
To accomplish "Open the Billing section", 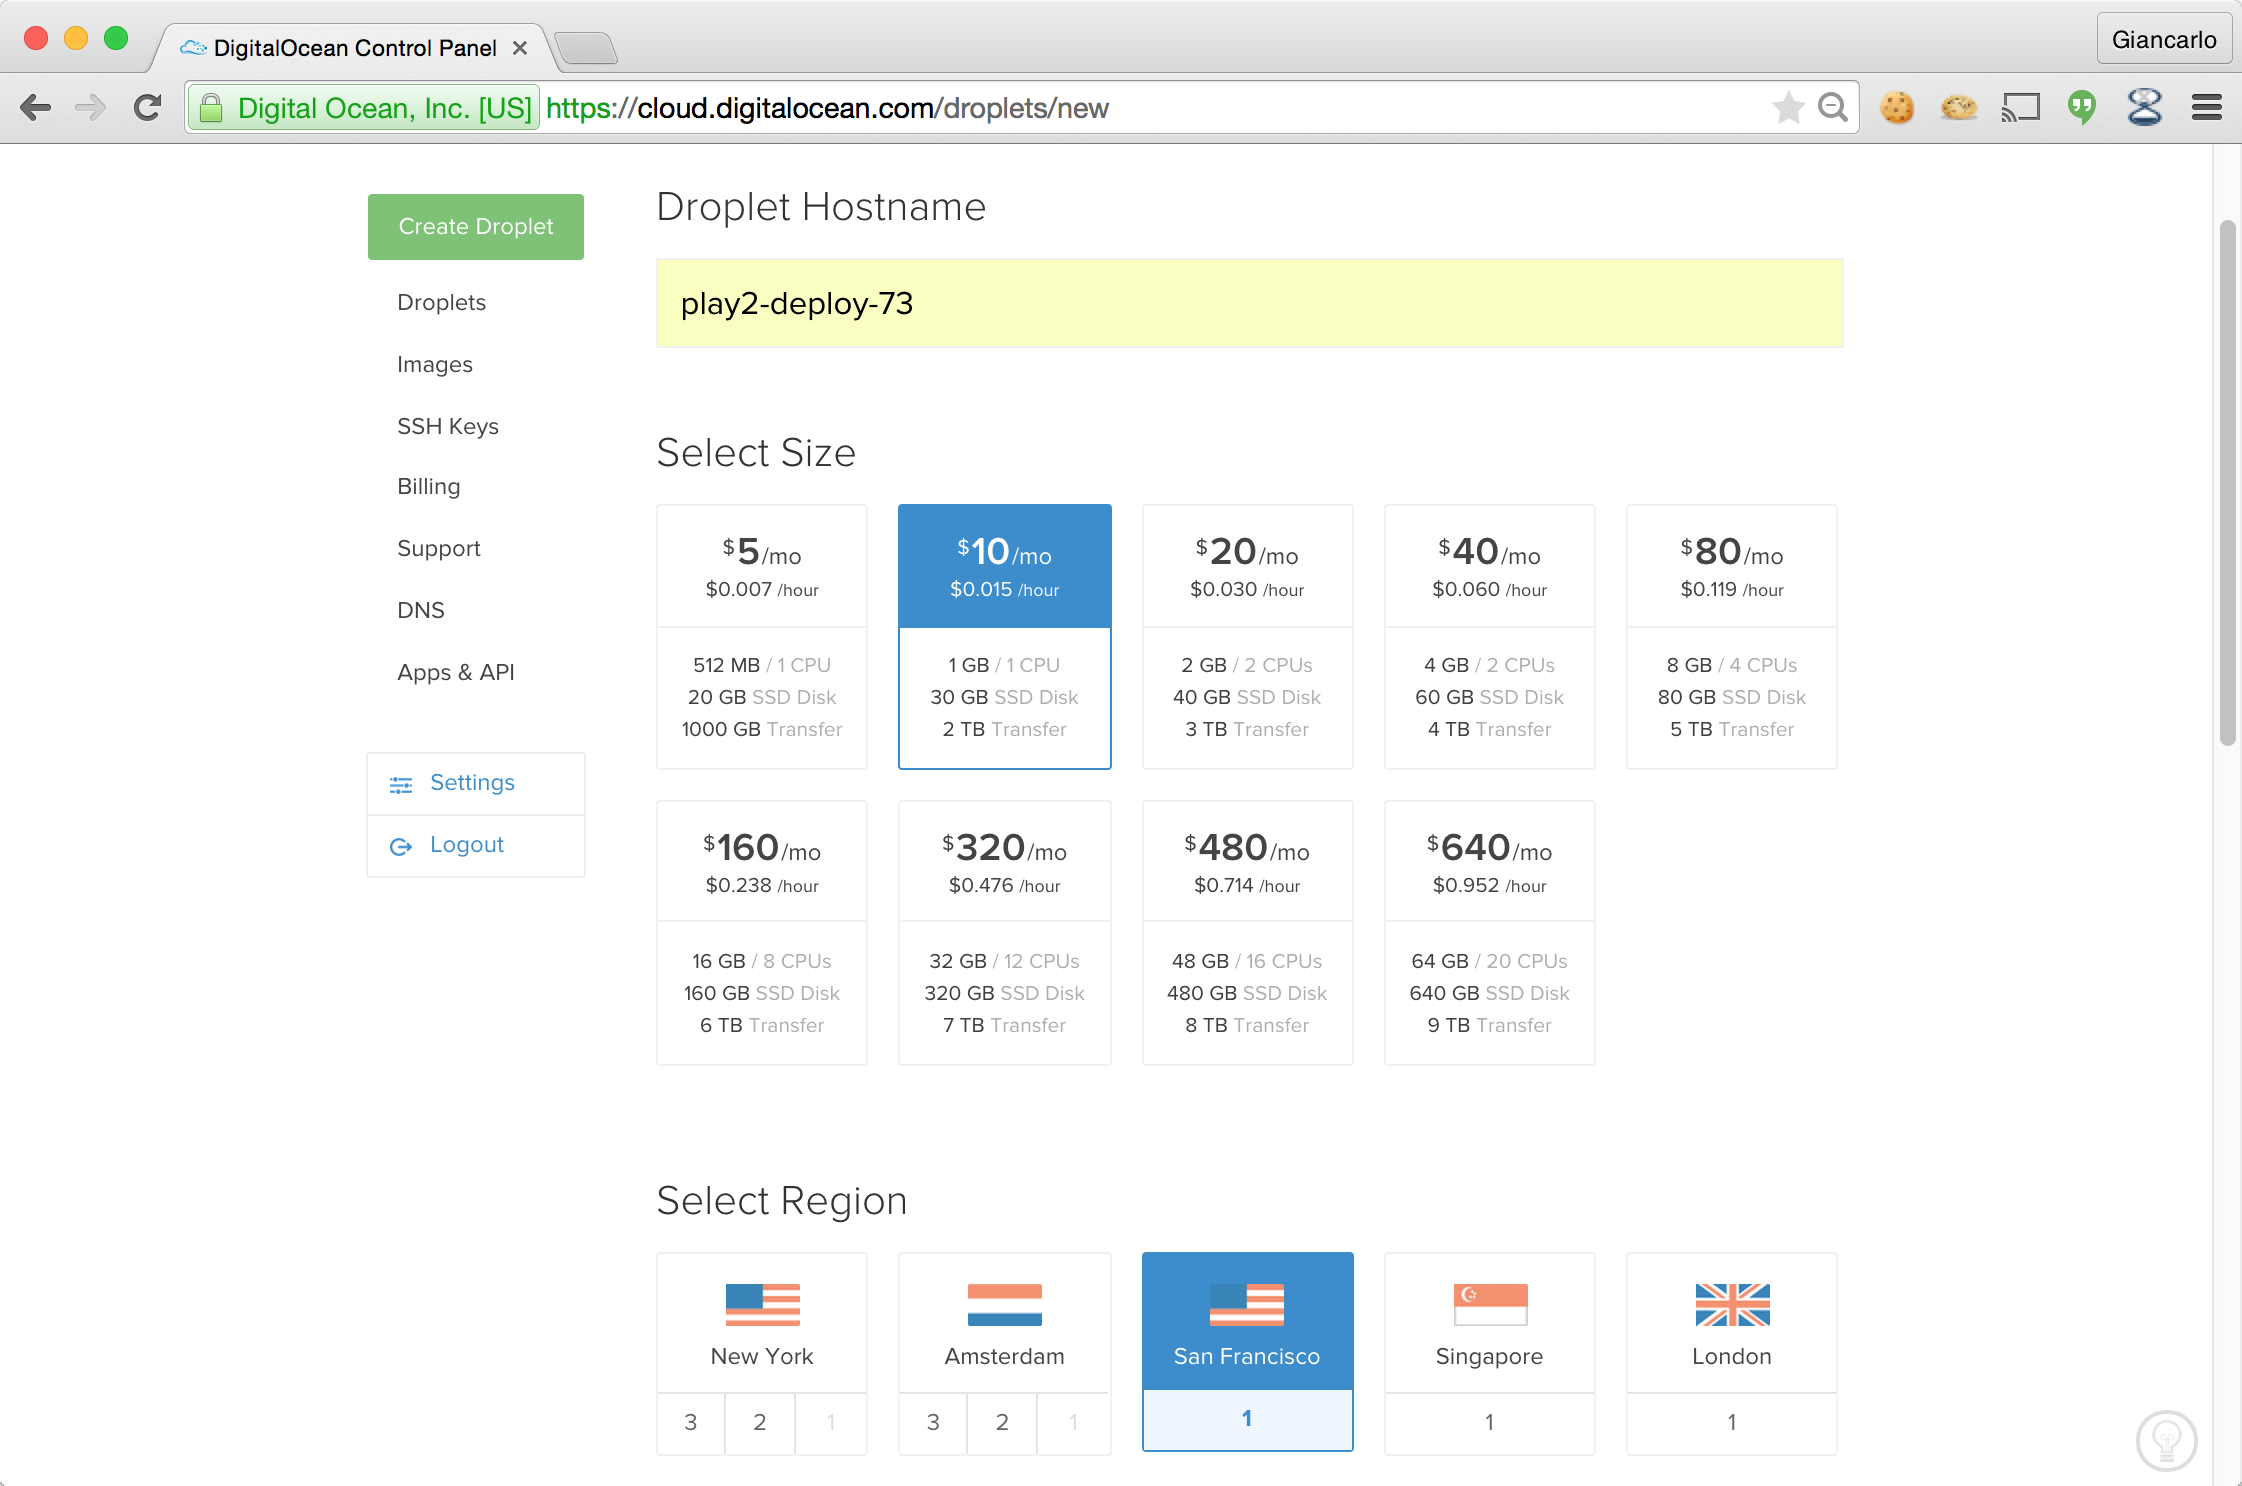I will click(x=429, y=486).
